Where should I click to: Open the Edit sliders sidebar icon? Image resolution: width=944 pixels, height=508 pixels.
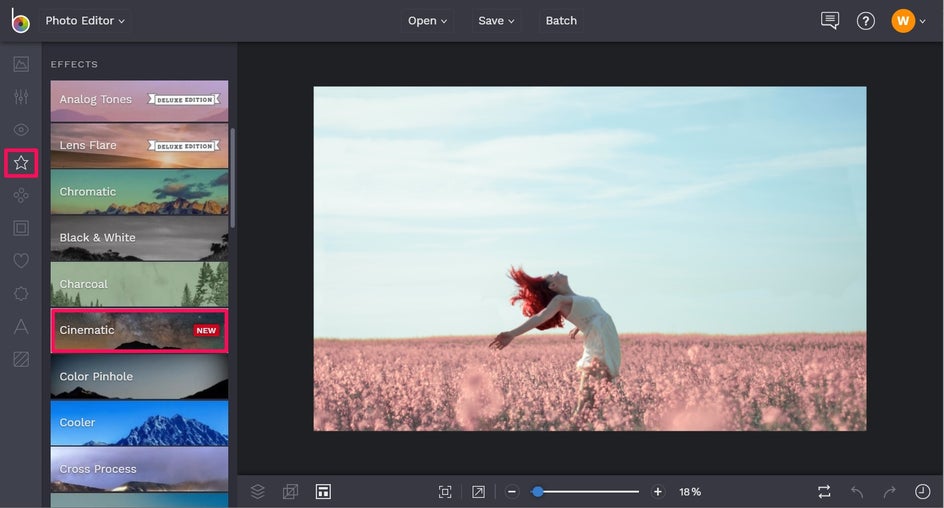(x=21, y=97)
